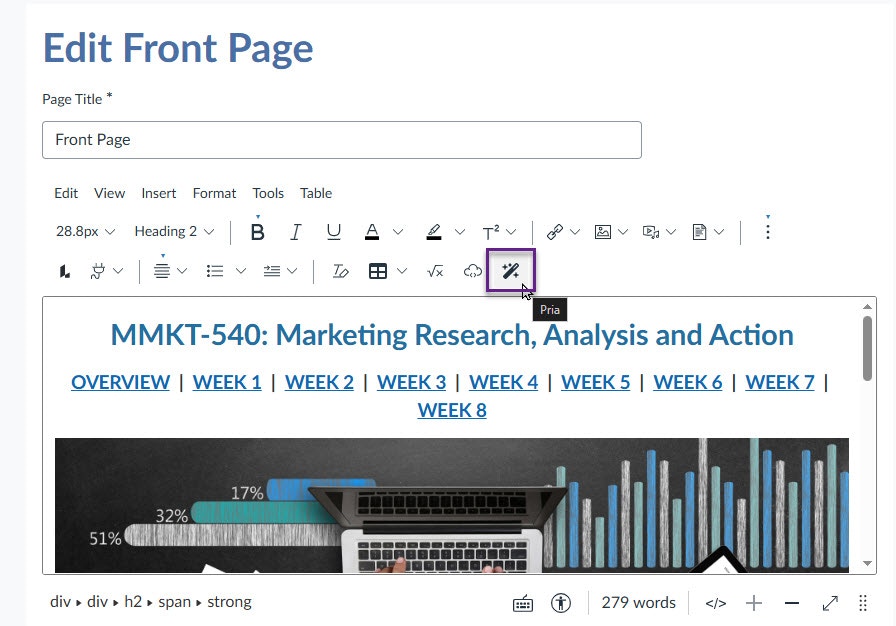
Task: Open the more toolbar options menu
Action: tap(767, 232)
